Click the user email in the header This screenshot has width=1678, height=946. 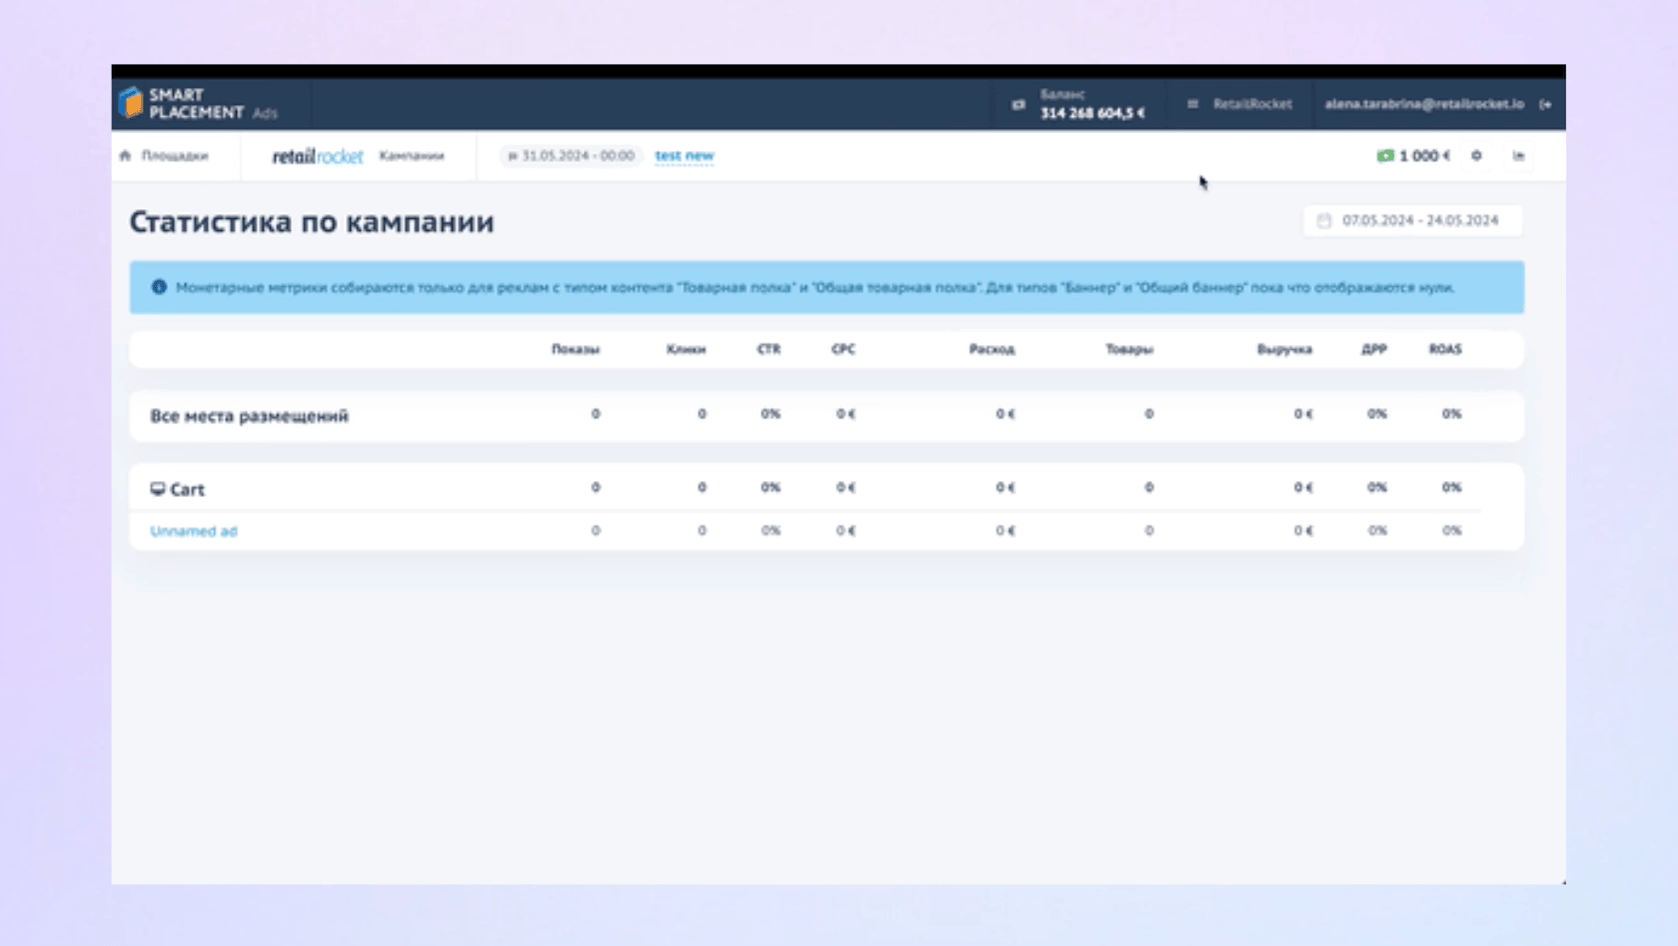pos(1423,104)
